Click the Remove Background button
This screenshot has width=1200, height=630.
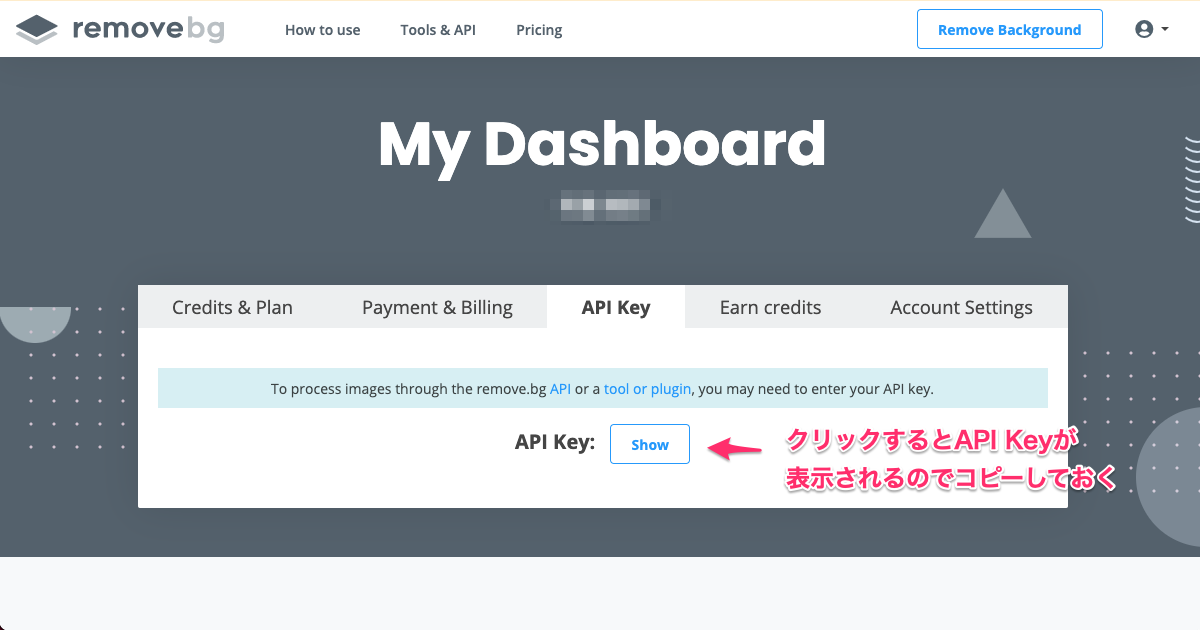click(x=1009, y=29)
